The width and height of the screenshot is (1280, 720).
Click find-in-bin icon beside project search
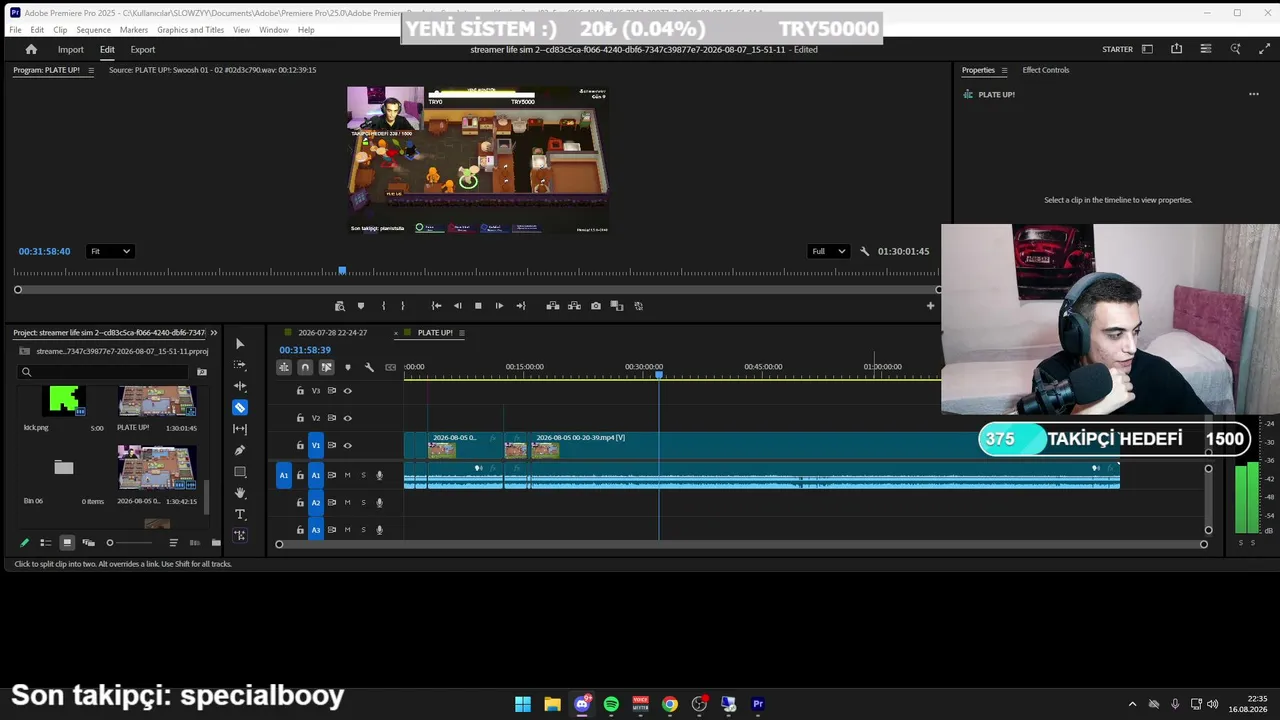click(202, 372)
